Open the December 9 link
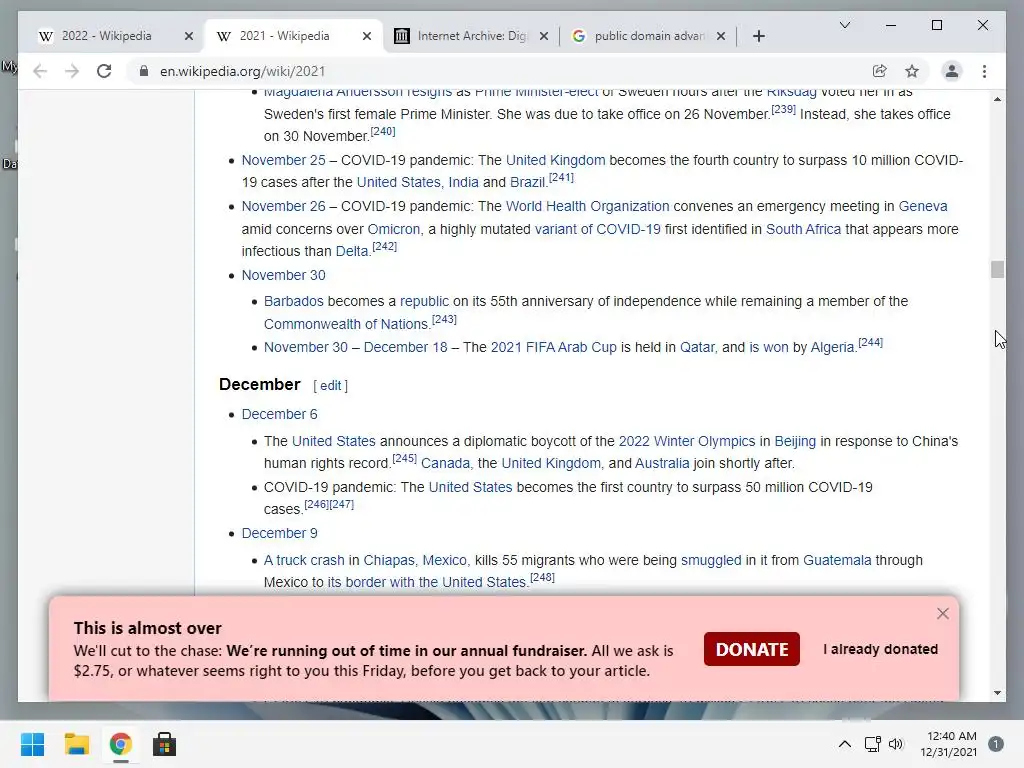This screenshot has height=768, width=1024. click(280, 533)
